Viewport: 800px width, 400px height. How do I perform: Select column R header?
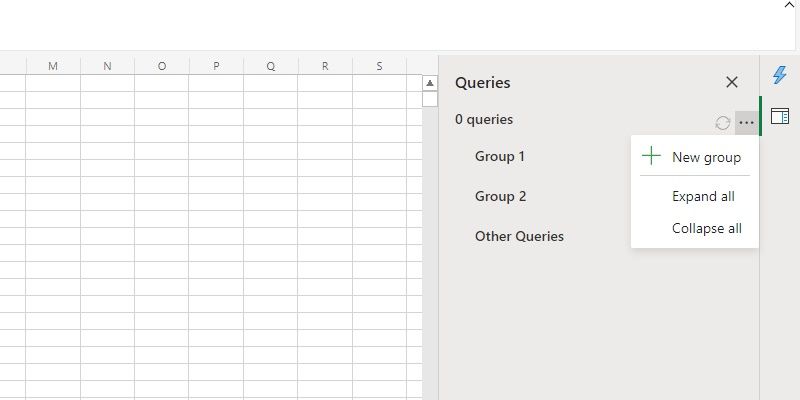click(x=325, y=66)
